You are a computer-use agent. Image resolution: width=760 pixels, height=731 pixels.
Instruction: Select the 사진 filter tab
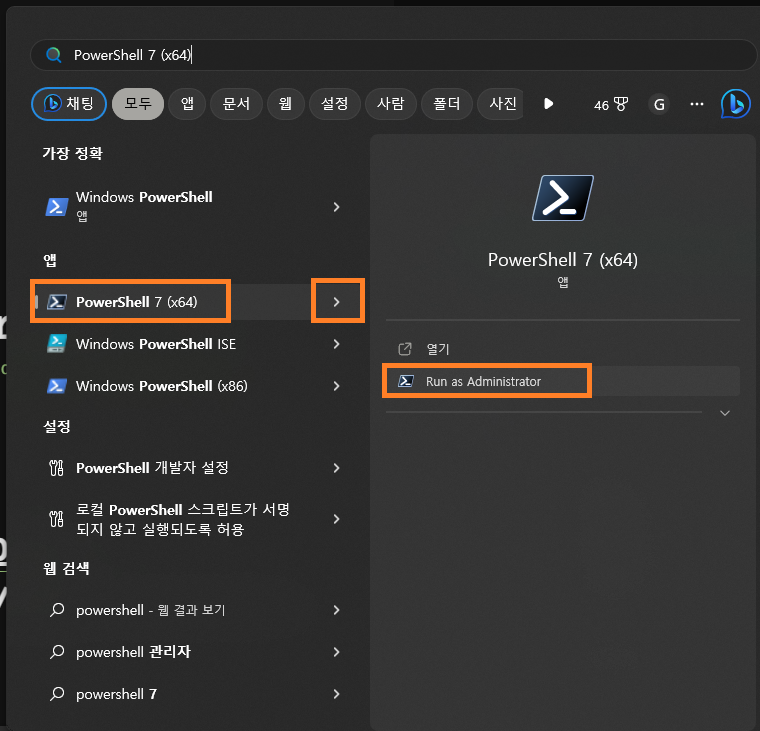[501, 104]
